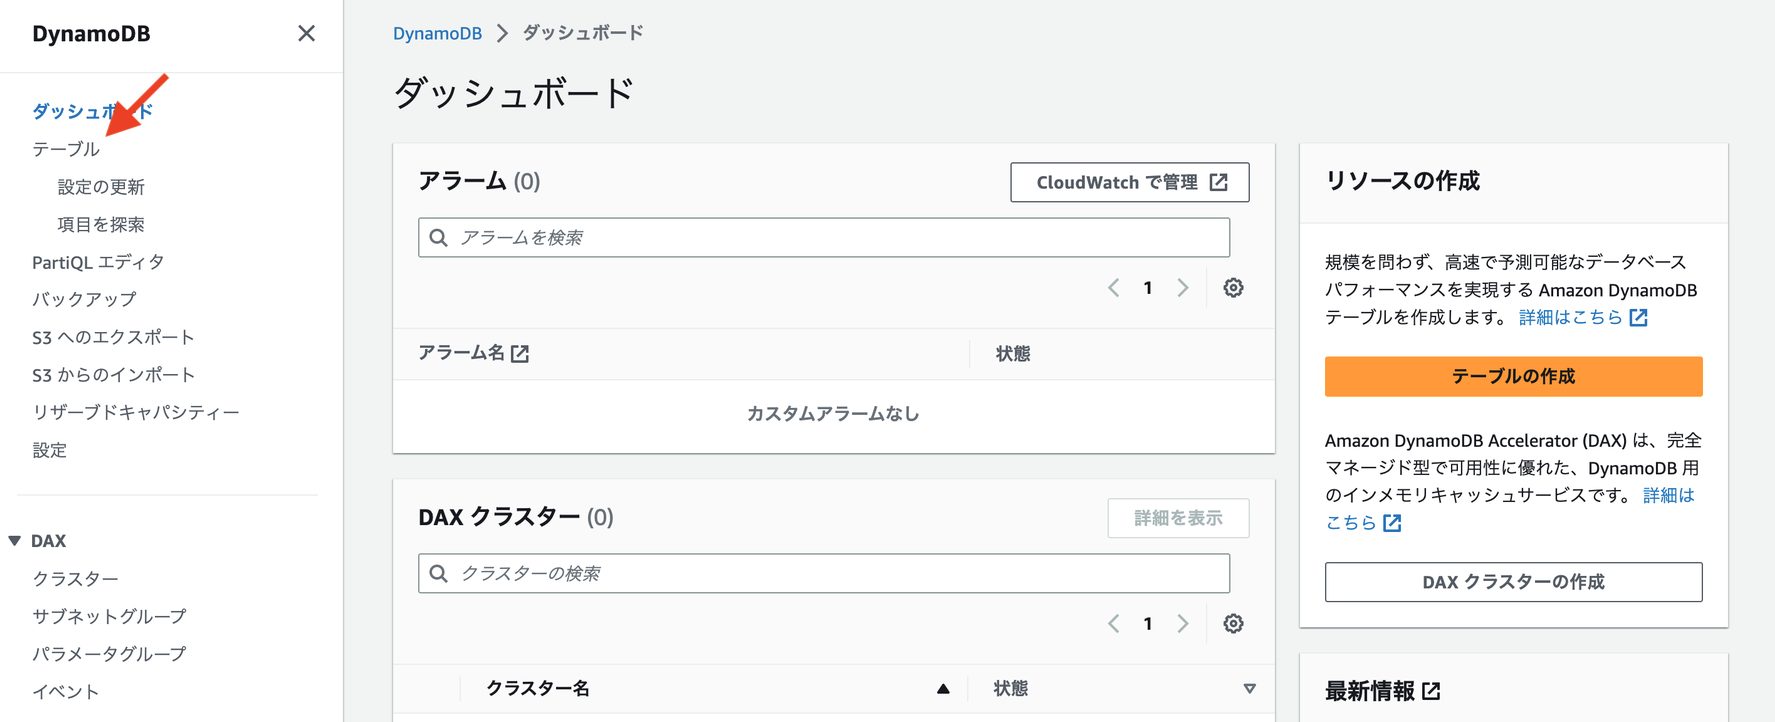Collapse the DAX section in the sidebar
Viewport: 1775px width, 722px height.
pyautogui.click(x=14, y=540)
